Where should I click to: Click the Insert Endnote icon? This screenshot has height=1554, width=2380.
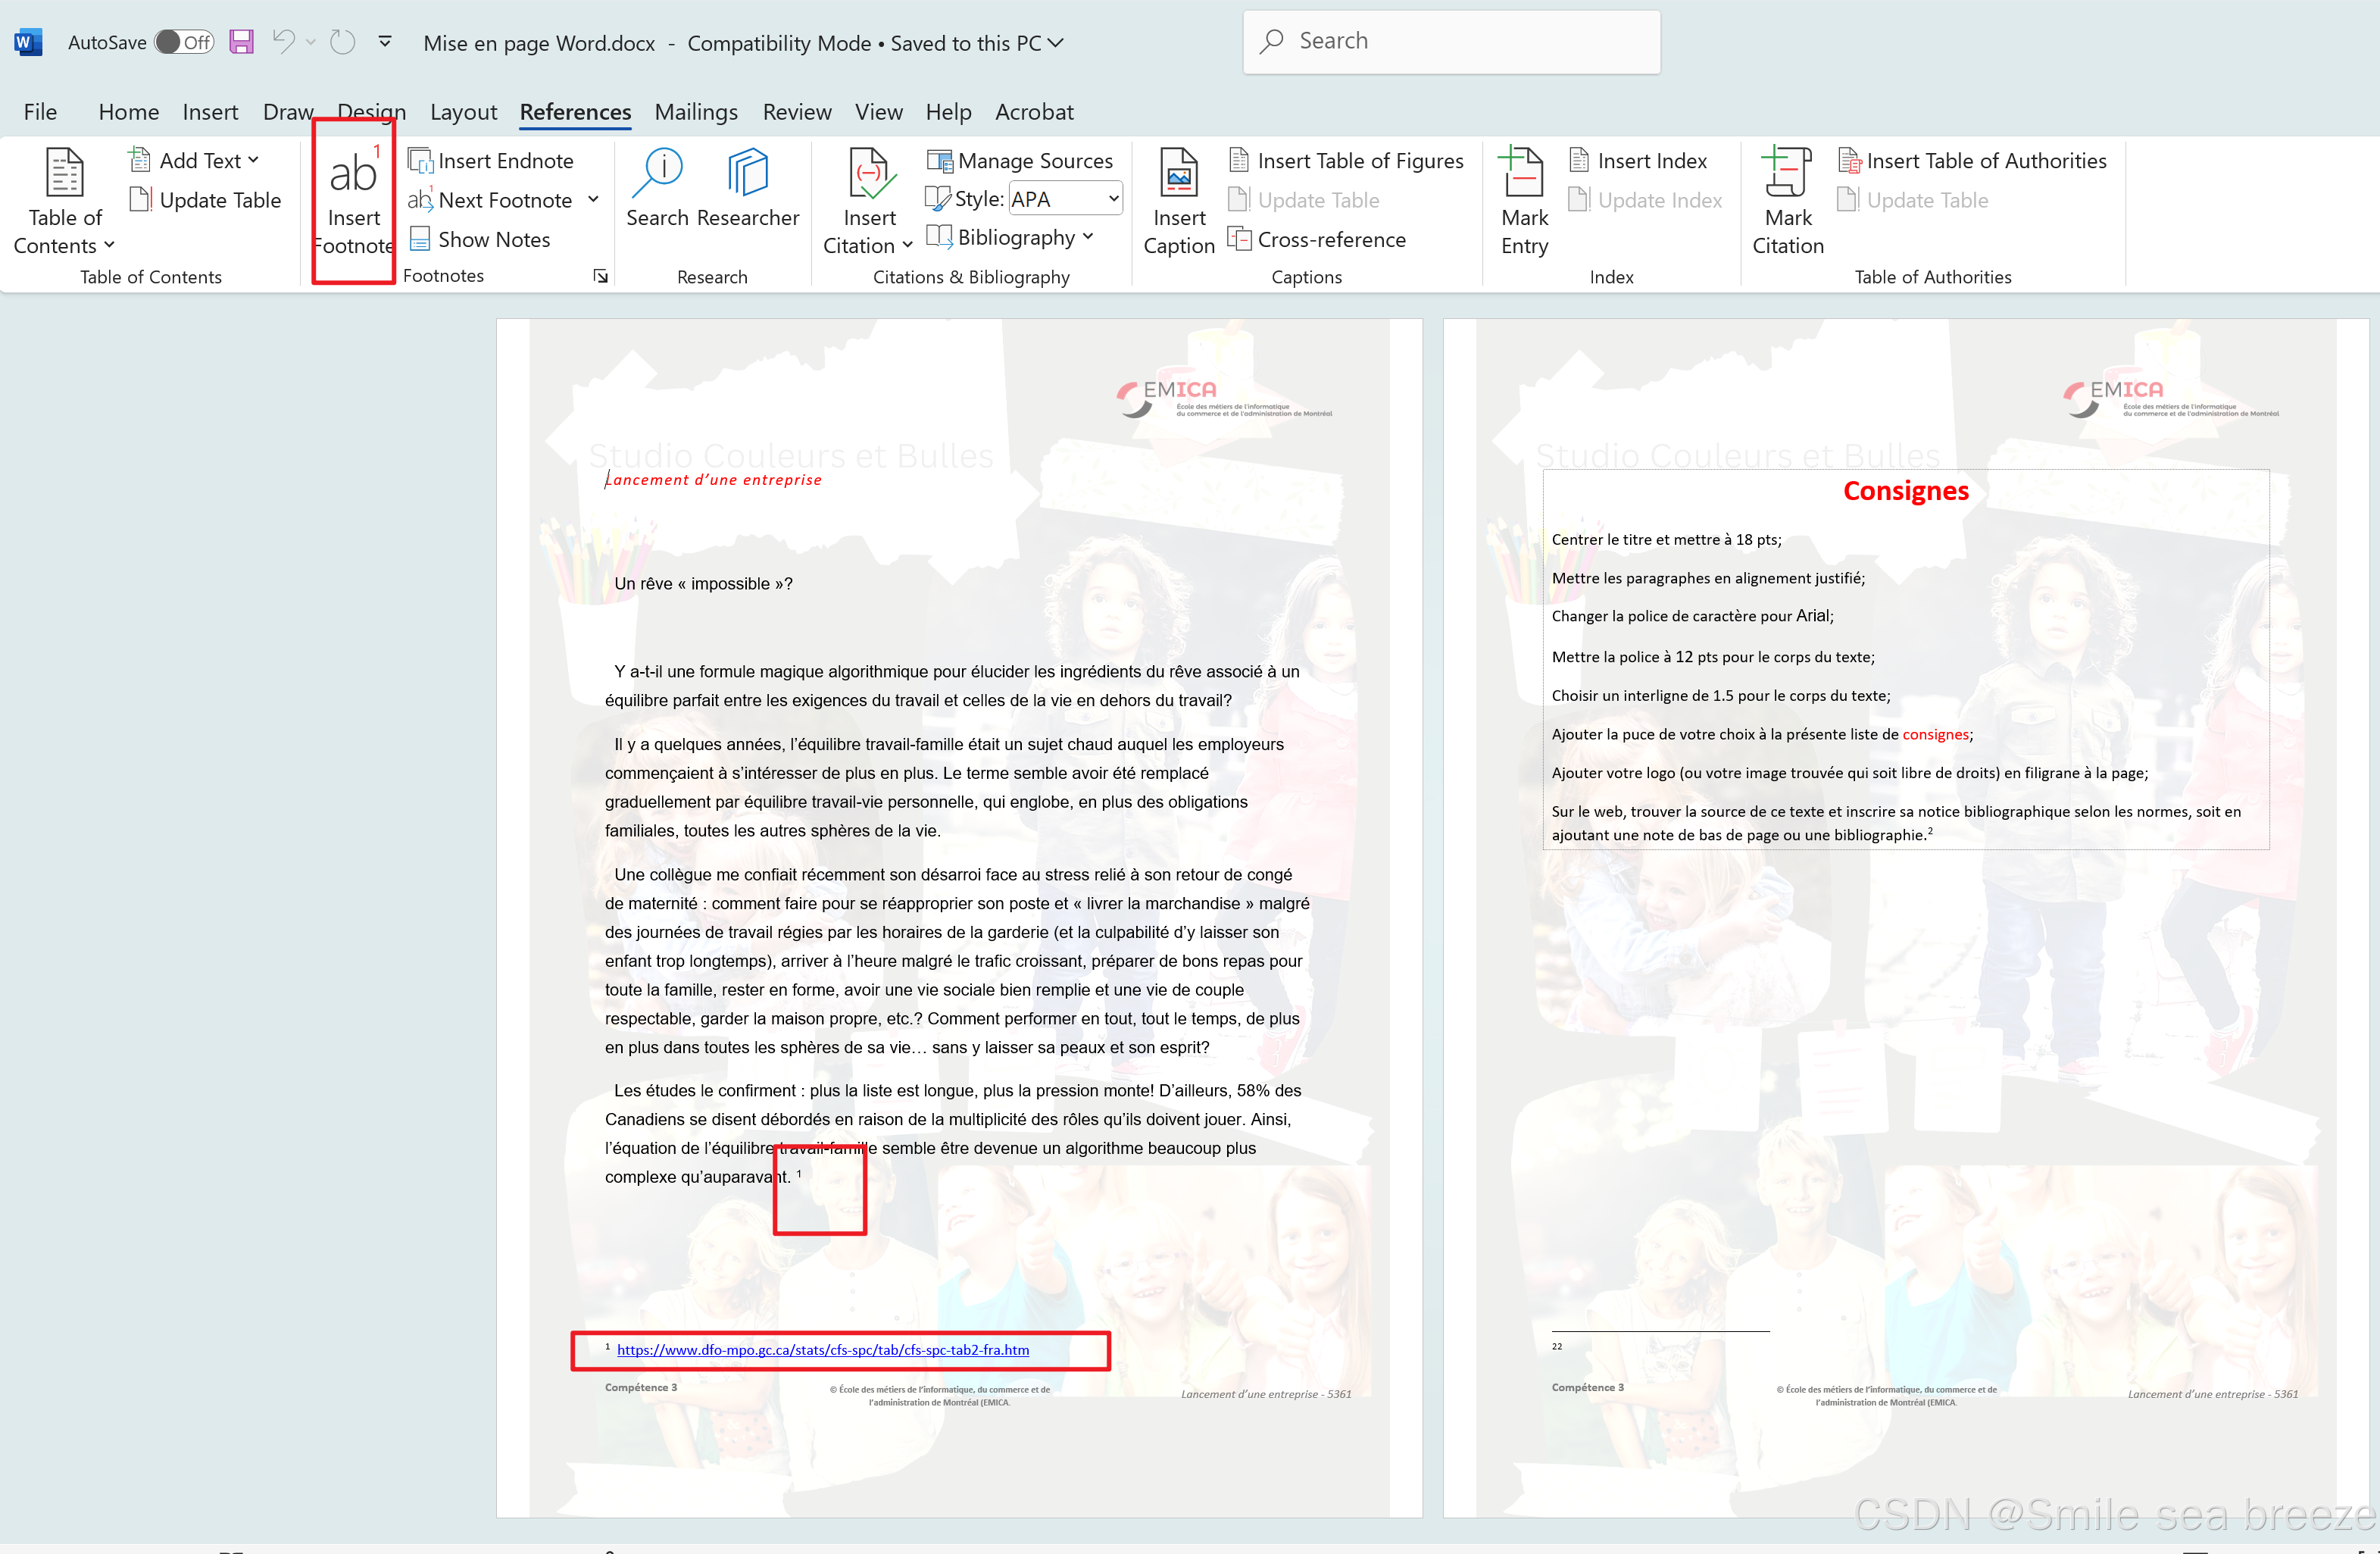click(420, 161)
